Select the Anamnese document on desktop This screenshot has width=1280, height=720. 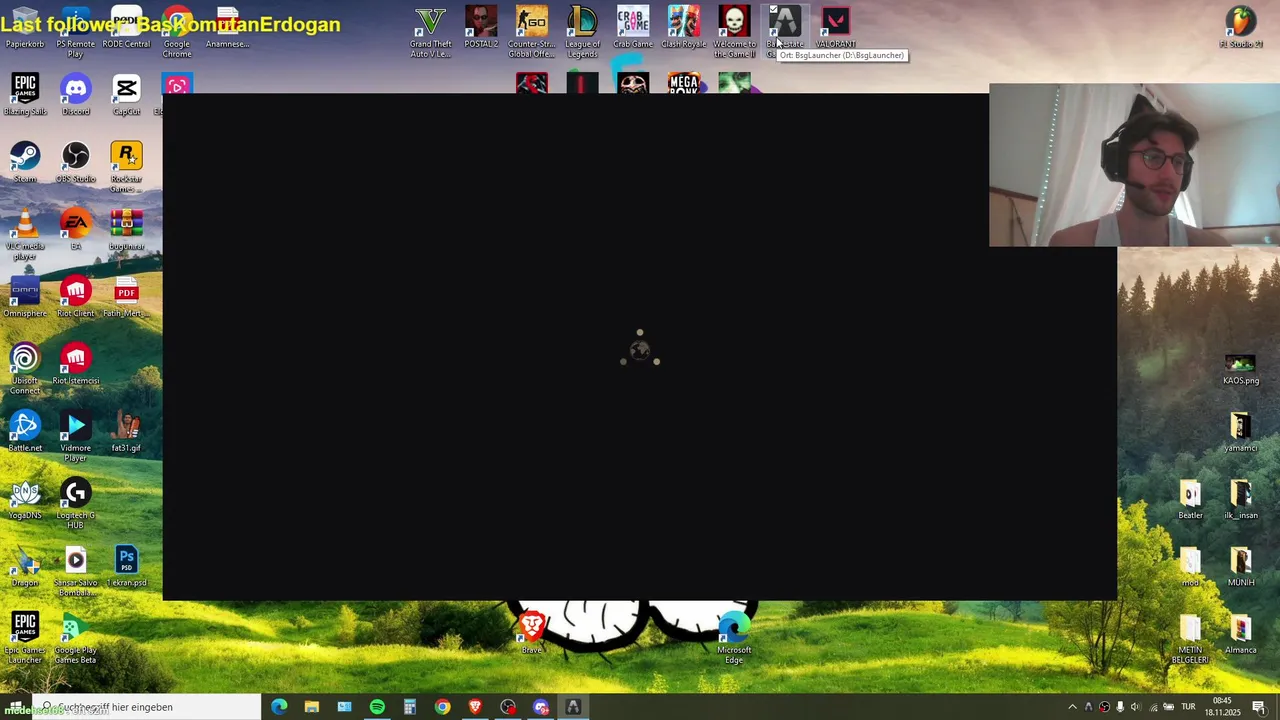click(227, 27)
